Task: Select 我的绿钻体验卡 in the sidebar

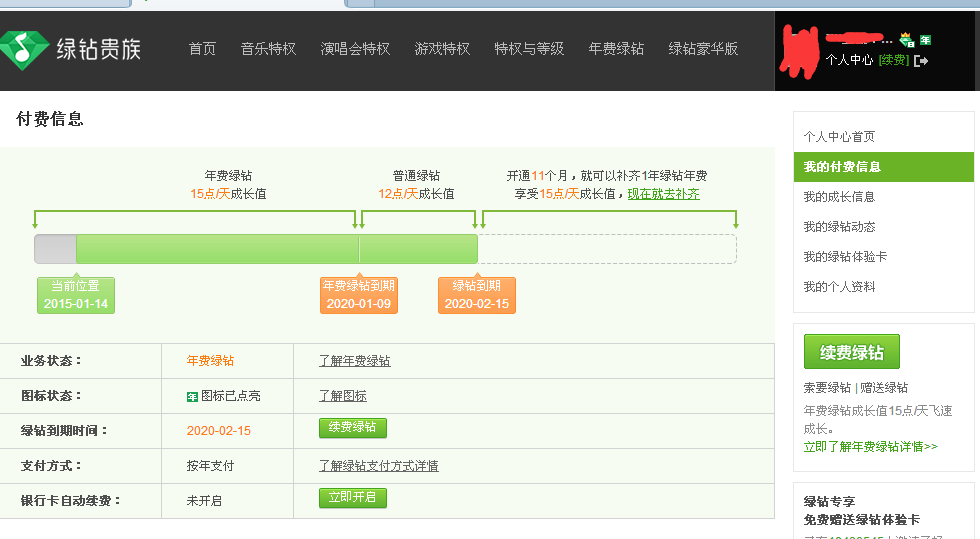Action: click(x=845, y=256)
